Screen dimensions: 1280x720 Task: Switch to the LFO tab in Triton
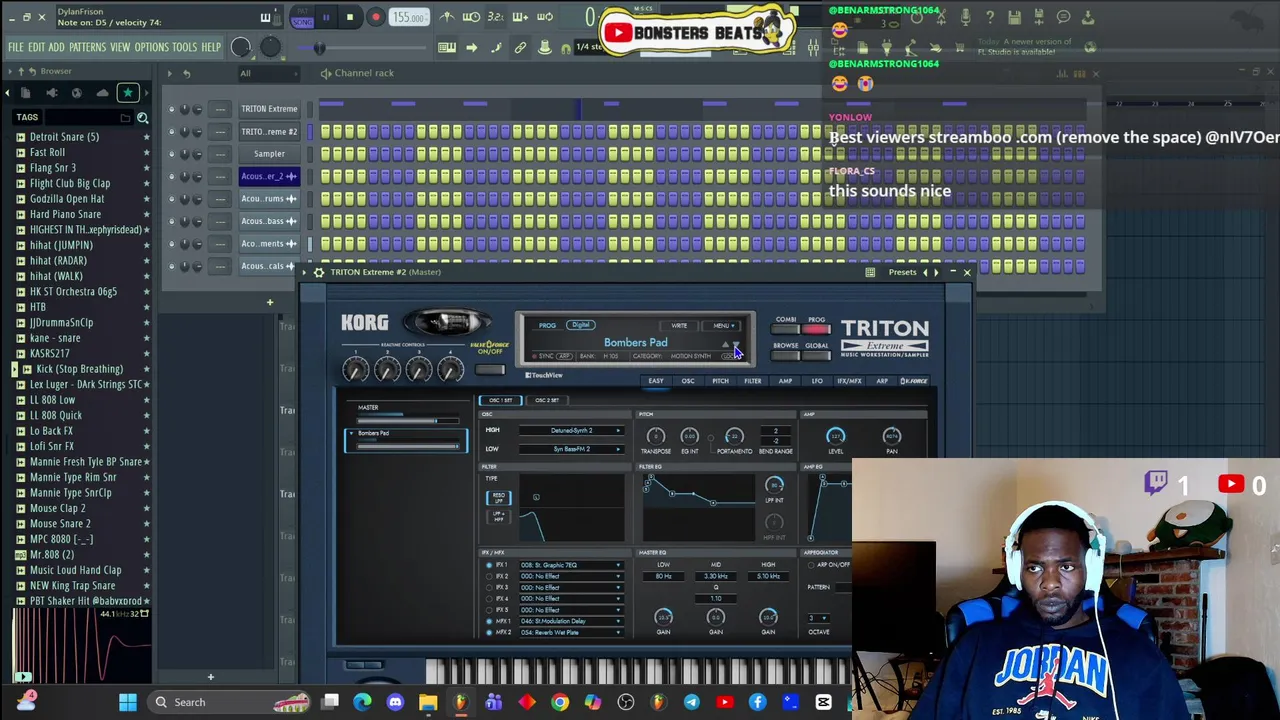(817, 381)
